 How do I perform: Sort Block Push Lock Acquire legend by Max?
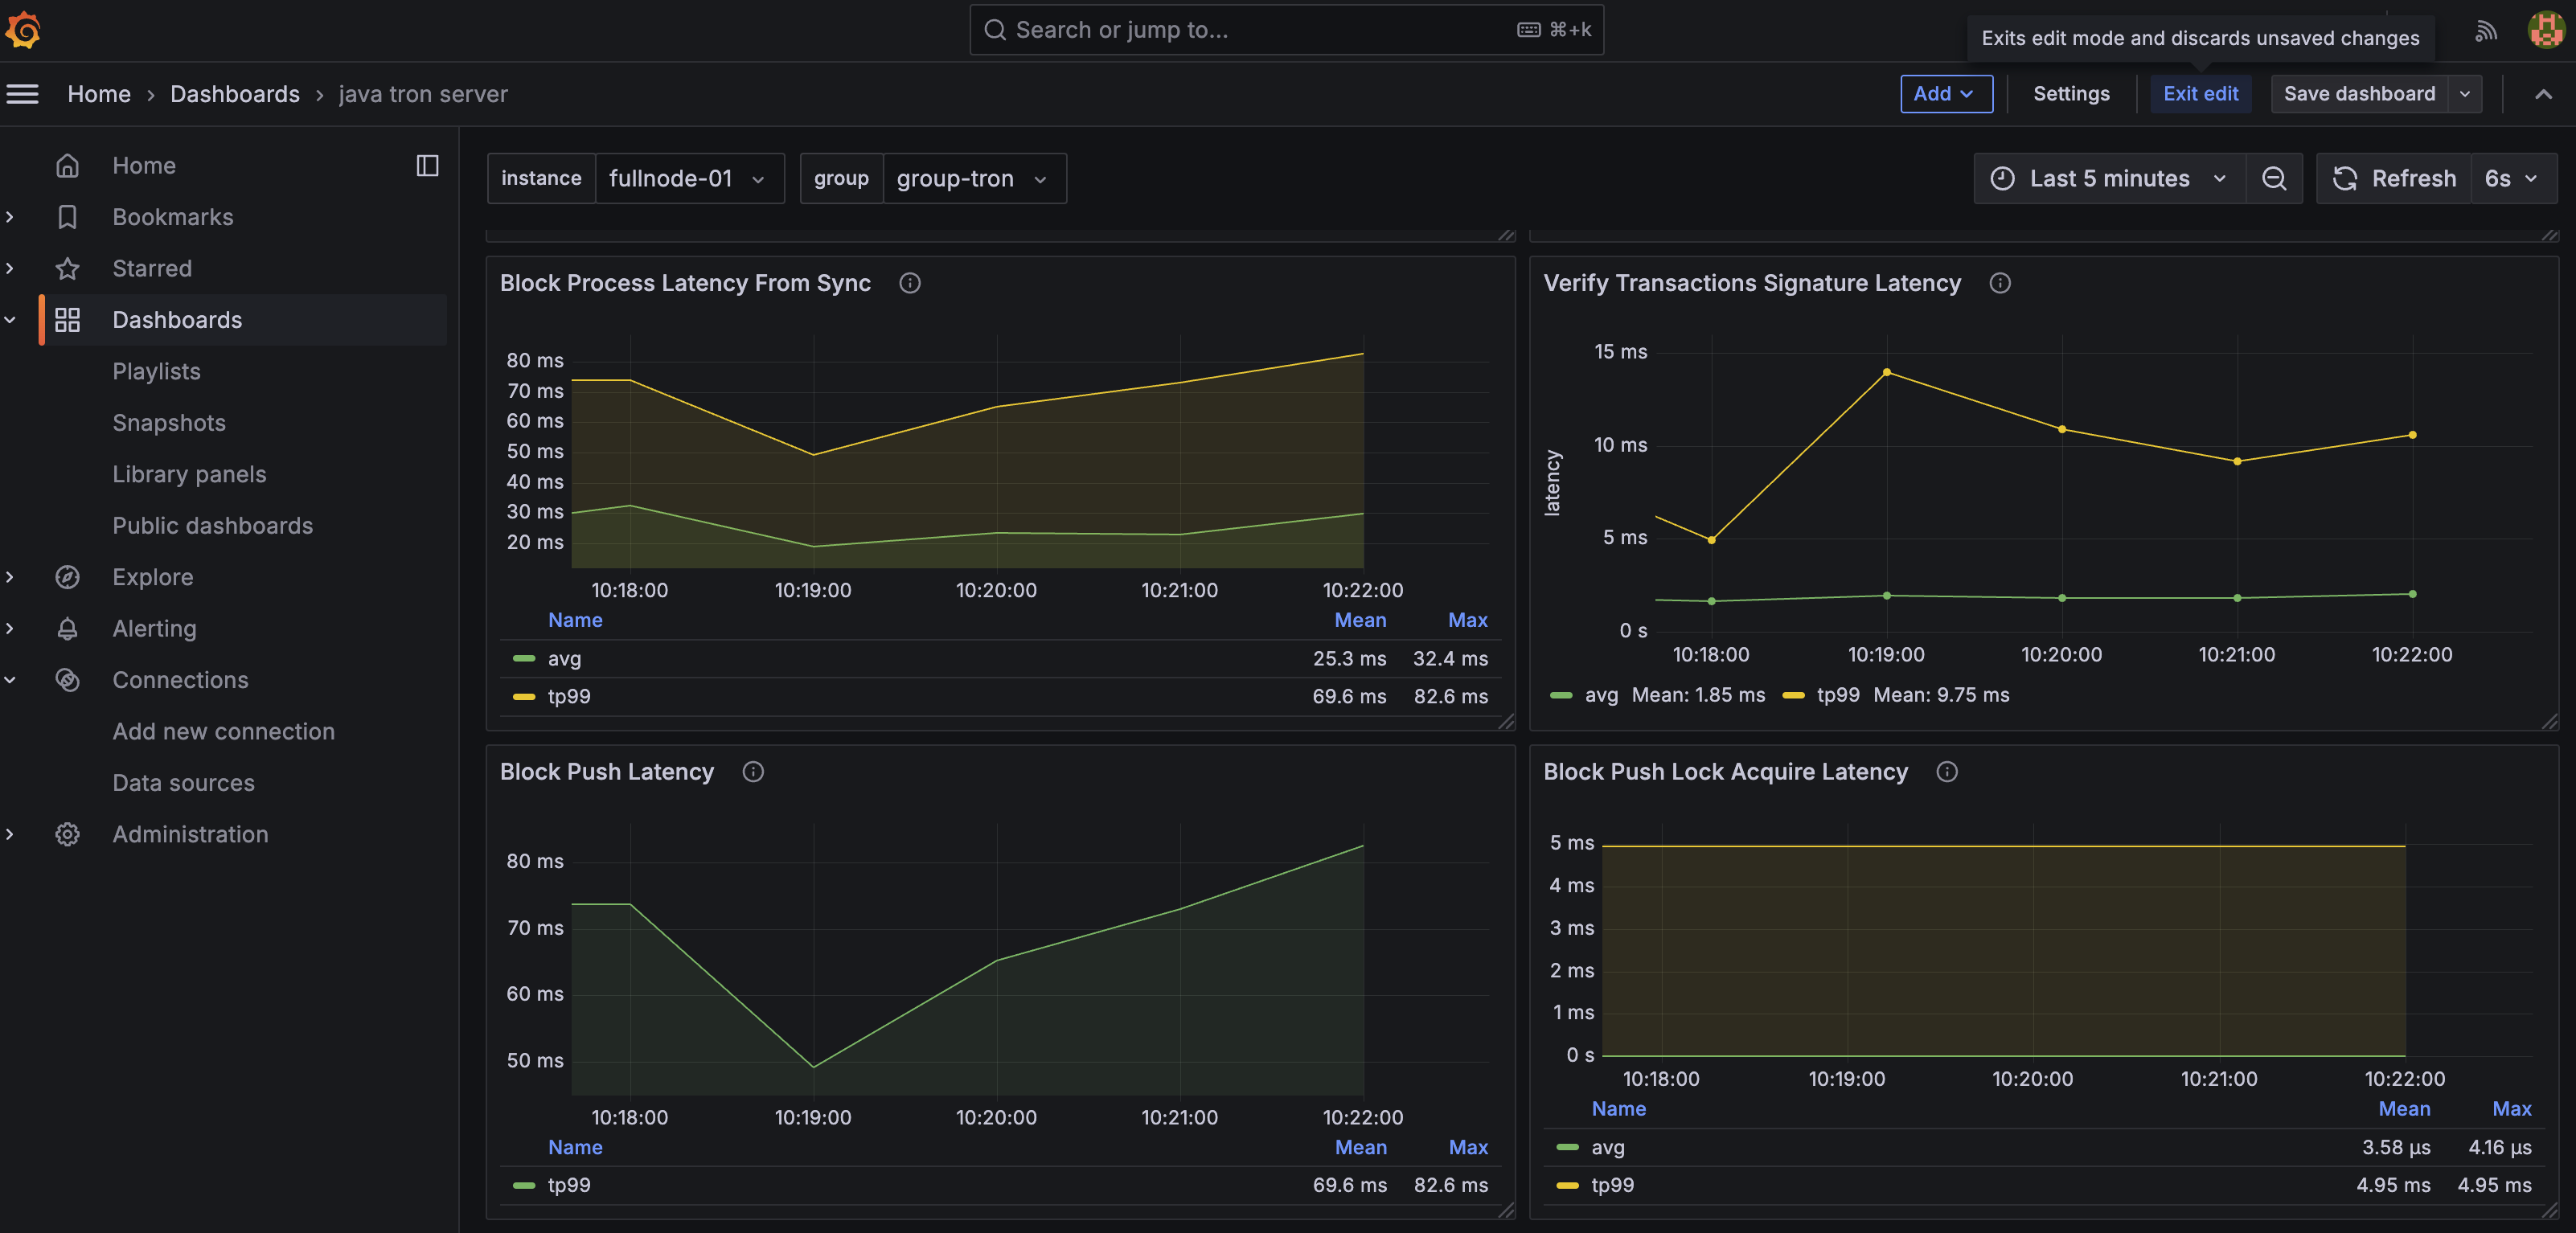2511,1109
